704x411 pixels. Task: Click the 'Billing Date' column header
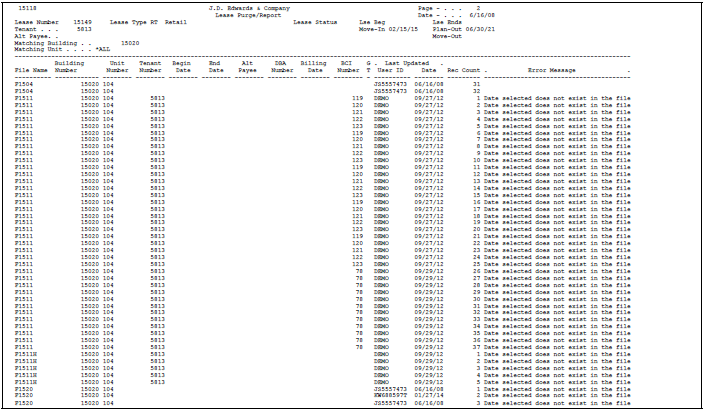coord(313,67)
